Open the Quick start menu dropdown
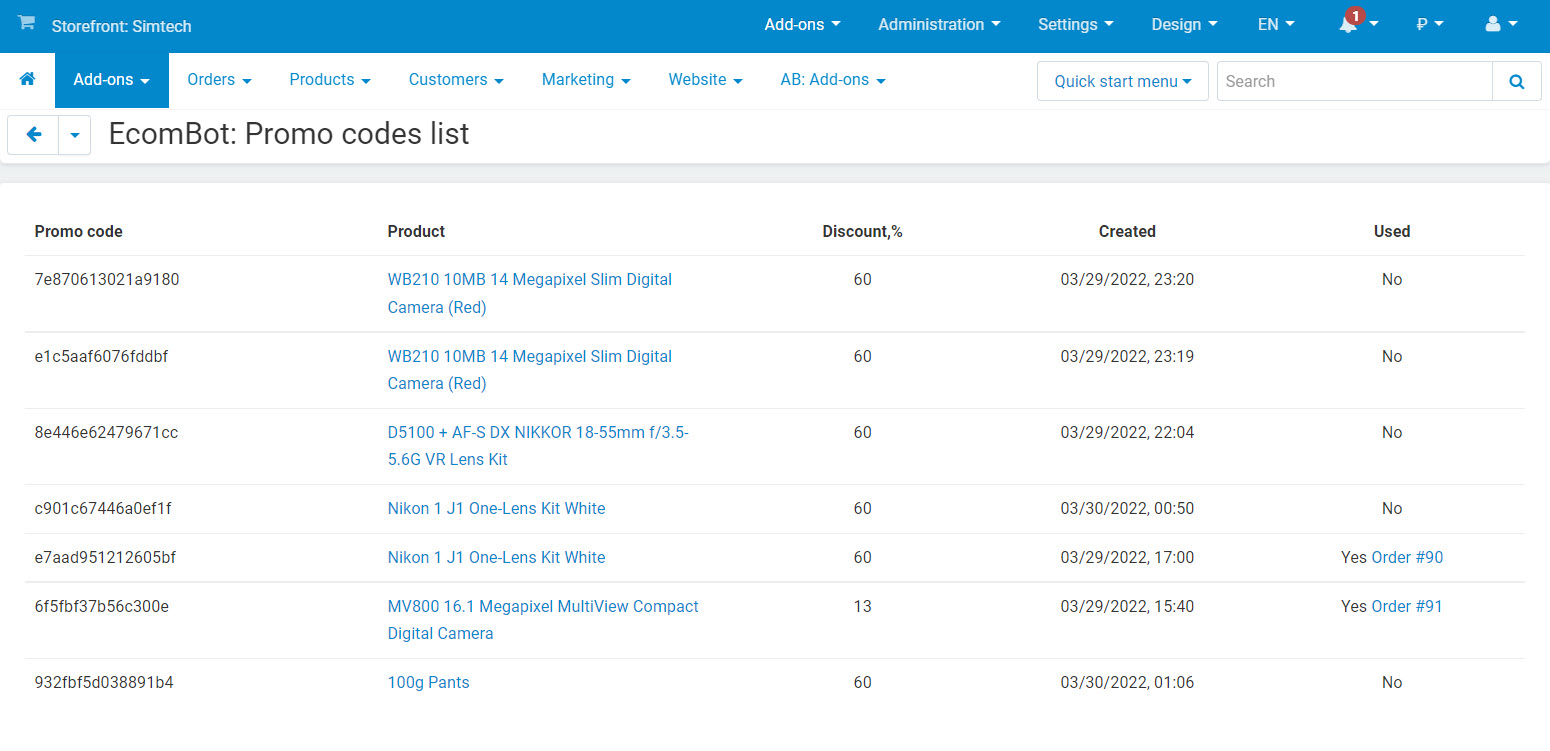The image size is (1550, 751). 1122,81
